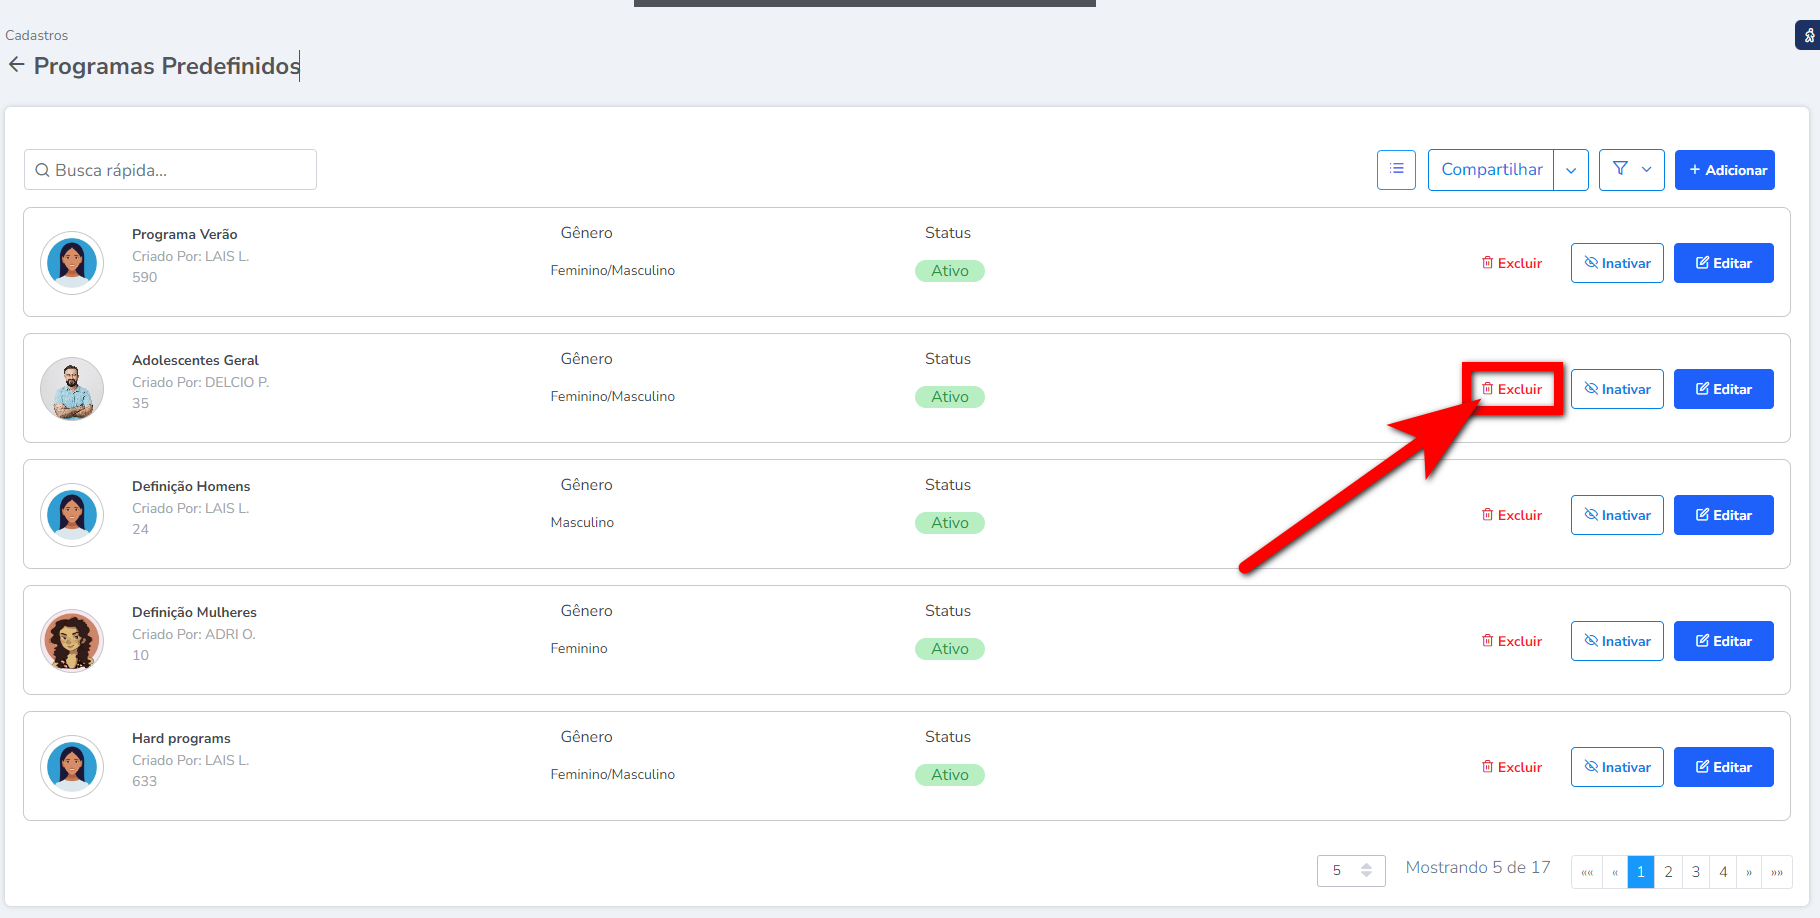The height and width of the screenshot is (918, 1820).
Task: Inactivate the Hard programs entry
Action: click(x=1617, y=767)
